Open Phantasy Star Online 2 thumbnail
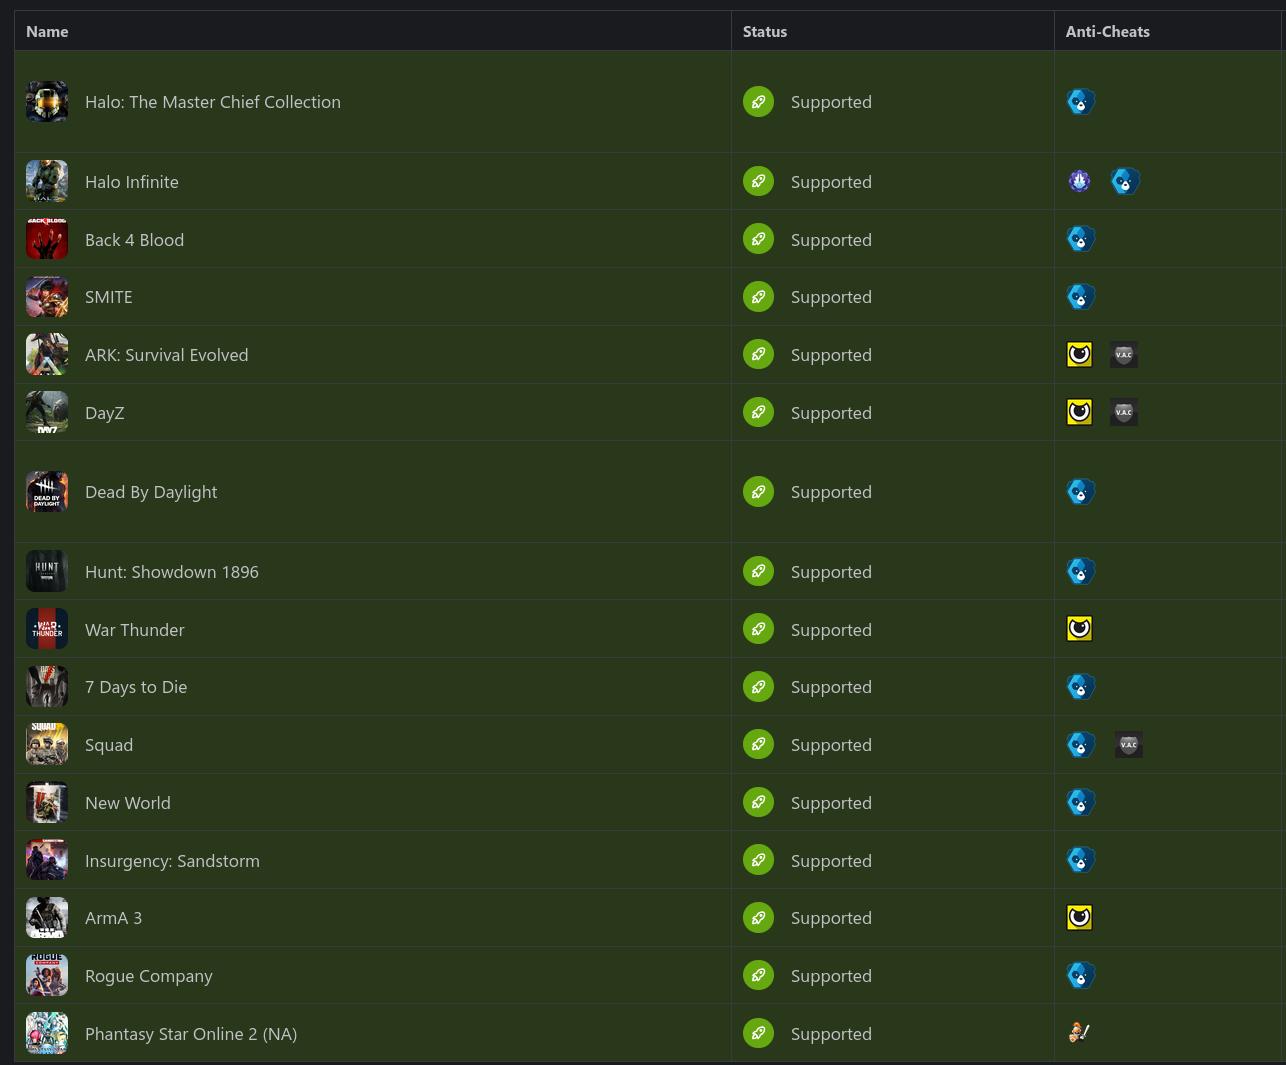Image resolution: width=1286 pixels, height=1065 pixels. 47,1033
